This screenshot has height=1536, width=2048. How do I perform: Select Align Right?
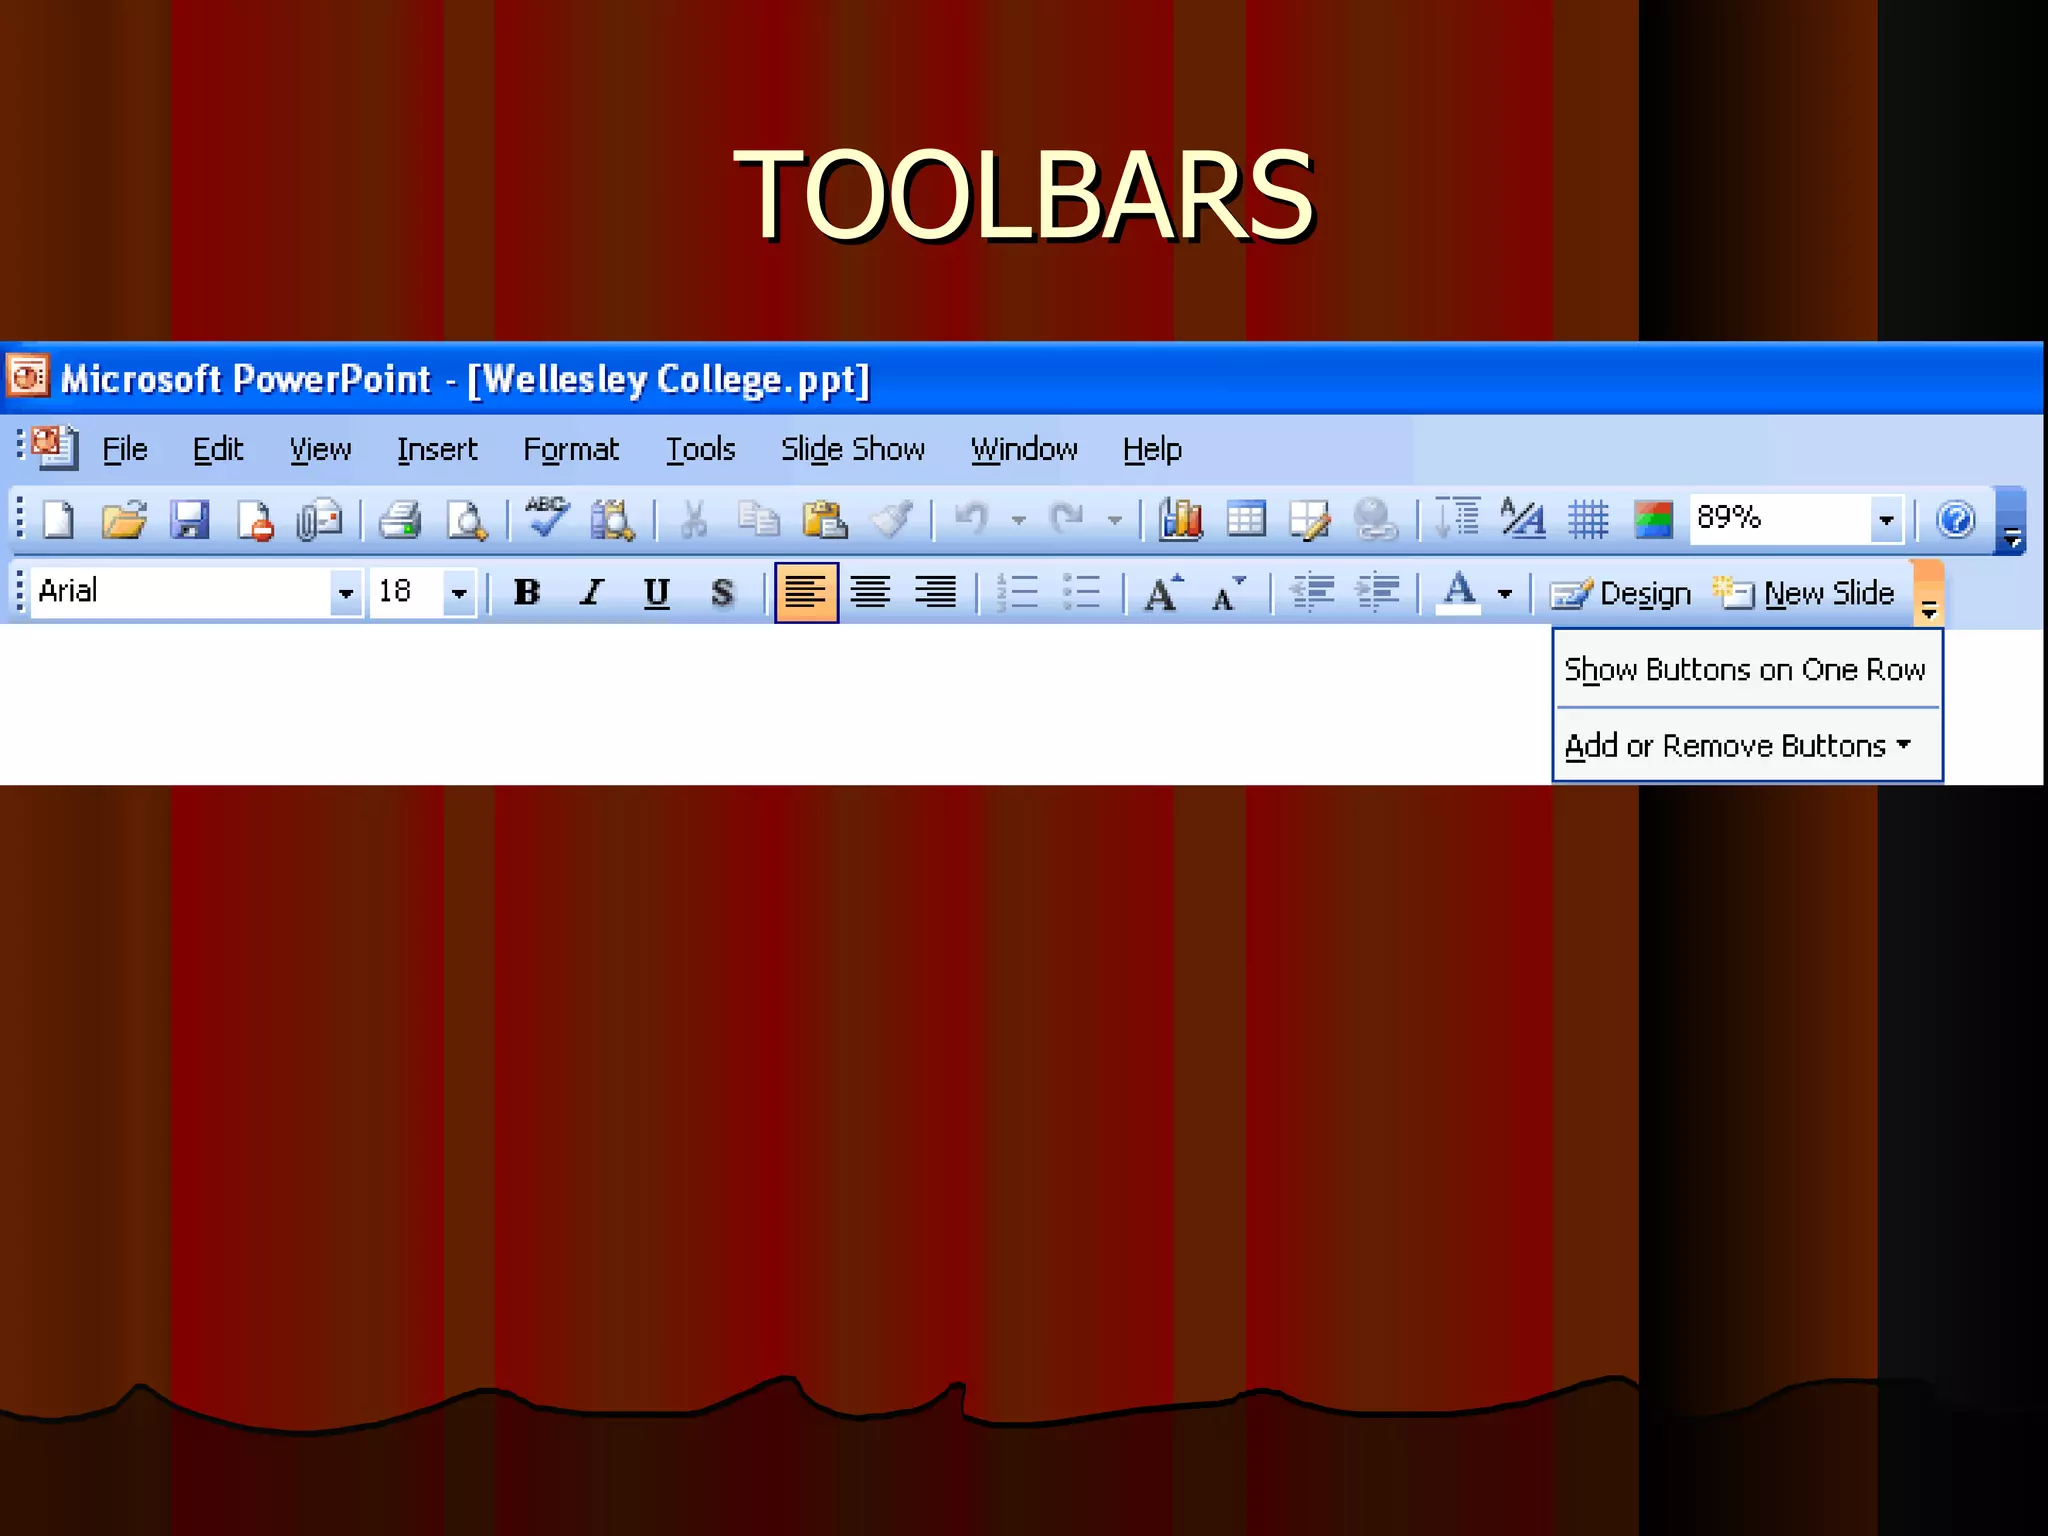point(936,593)
